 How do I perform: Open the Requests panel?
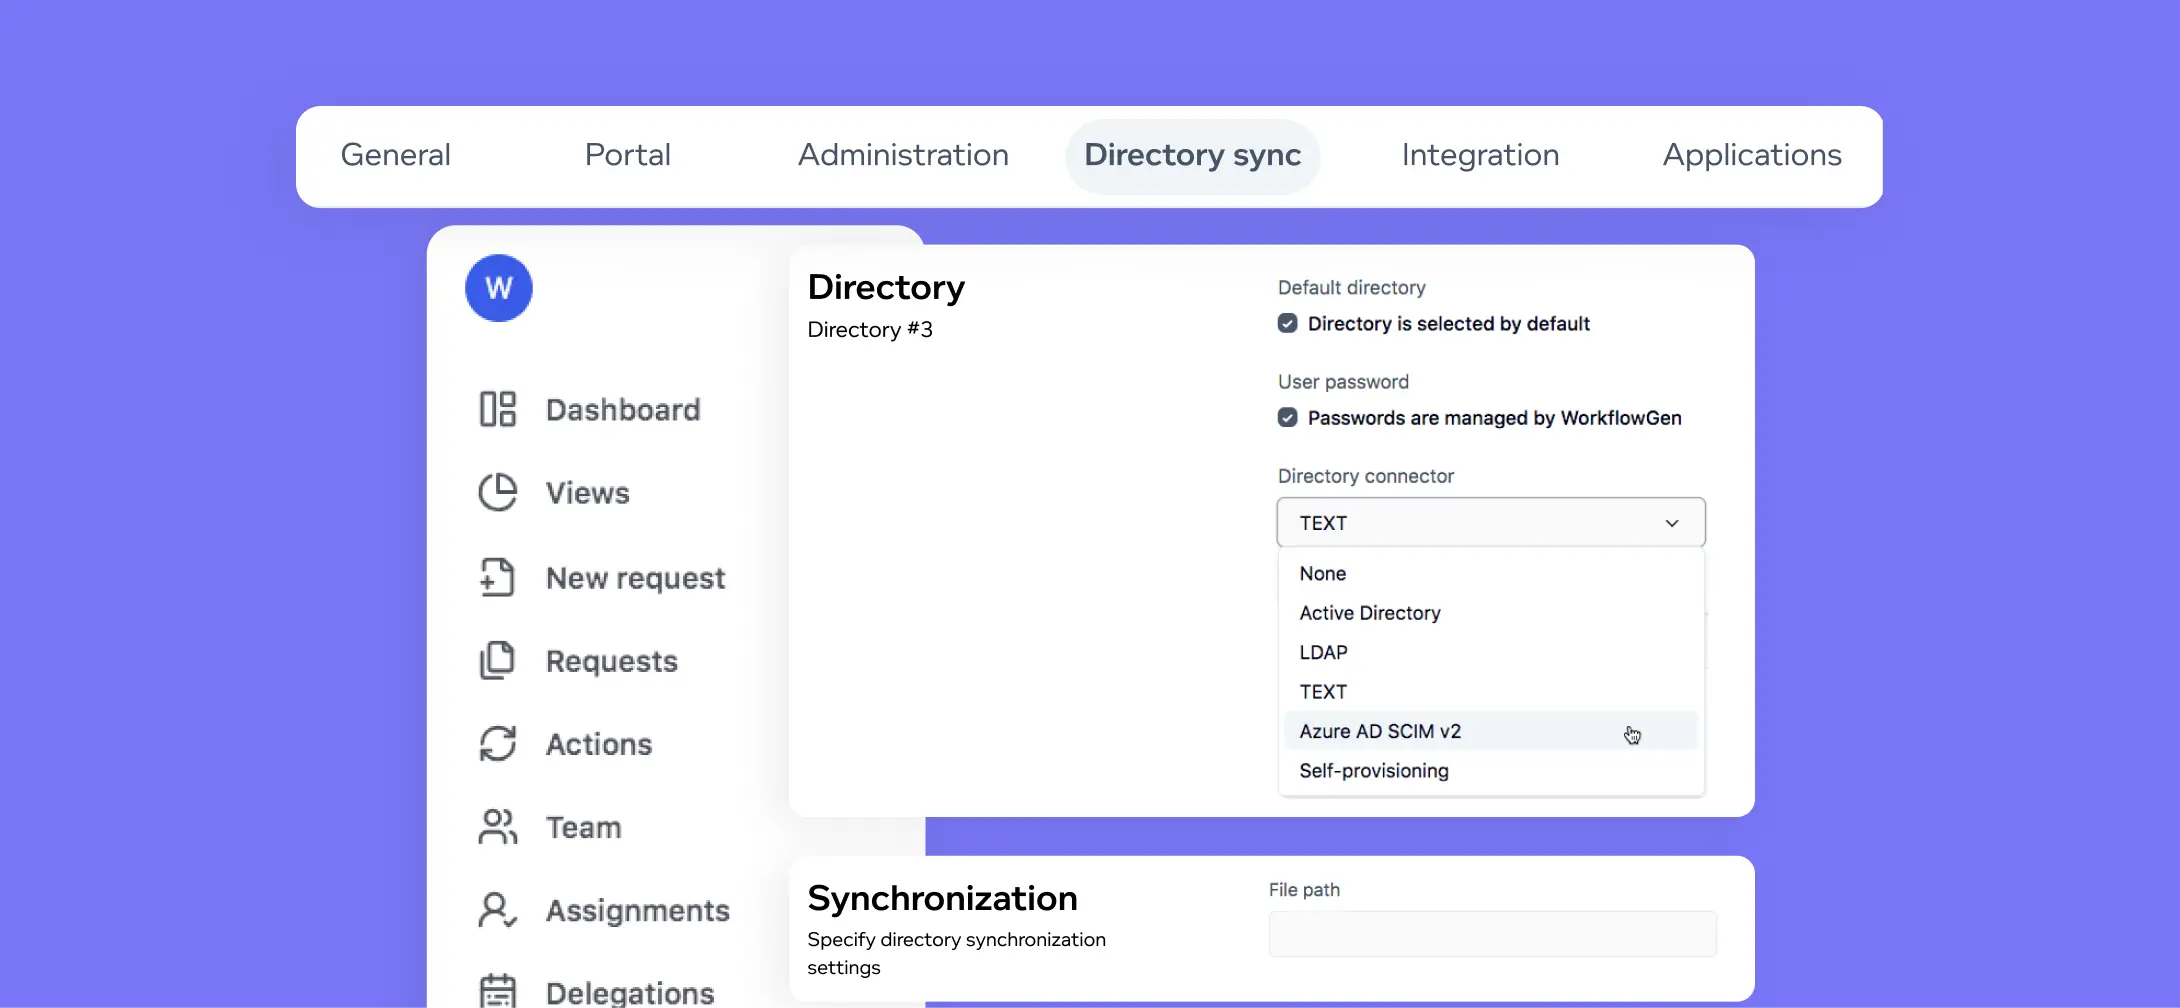click(x=611, y=661)
